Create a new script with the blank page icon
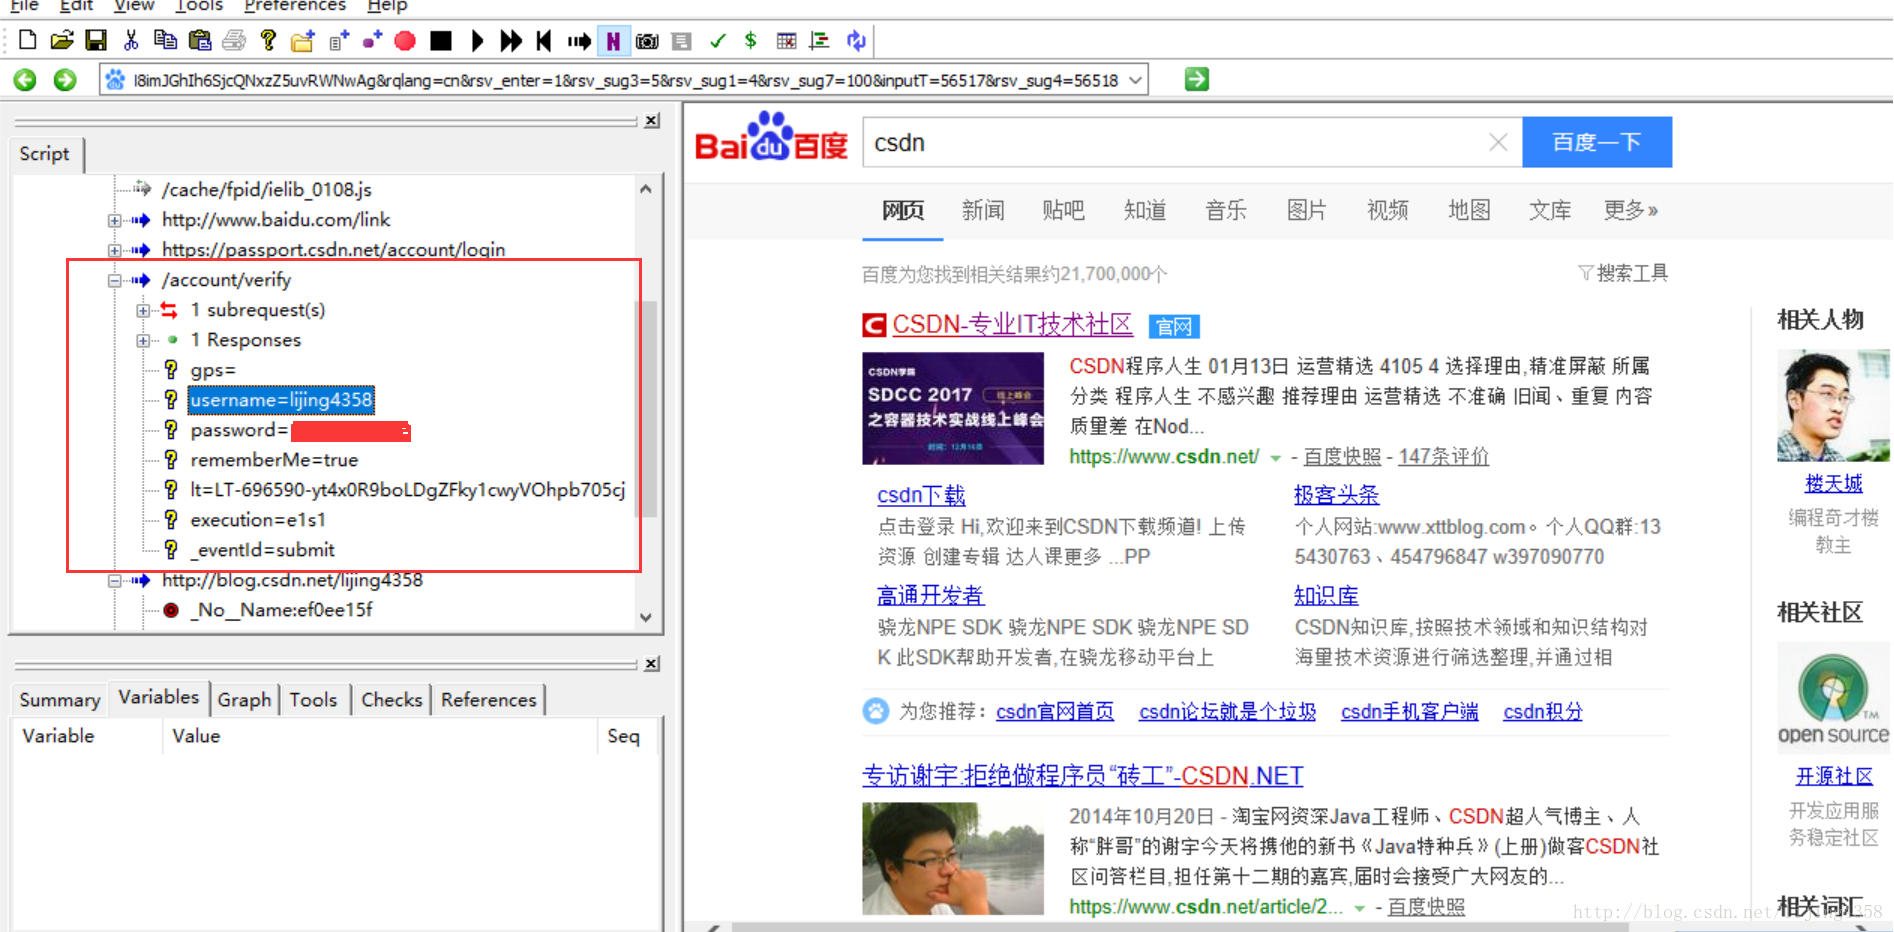This screenshot has height=932, width=1894. tap(28, 40)
